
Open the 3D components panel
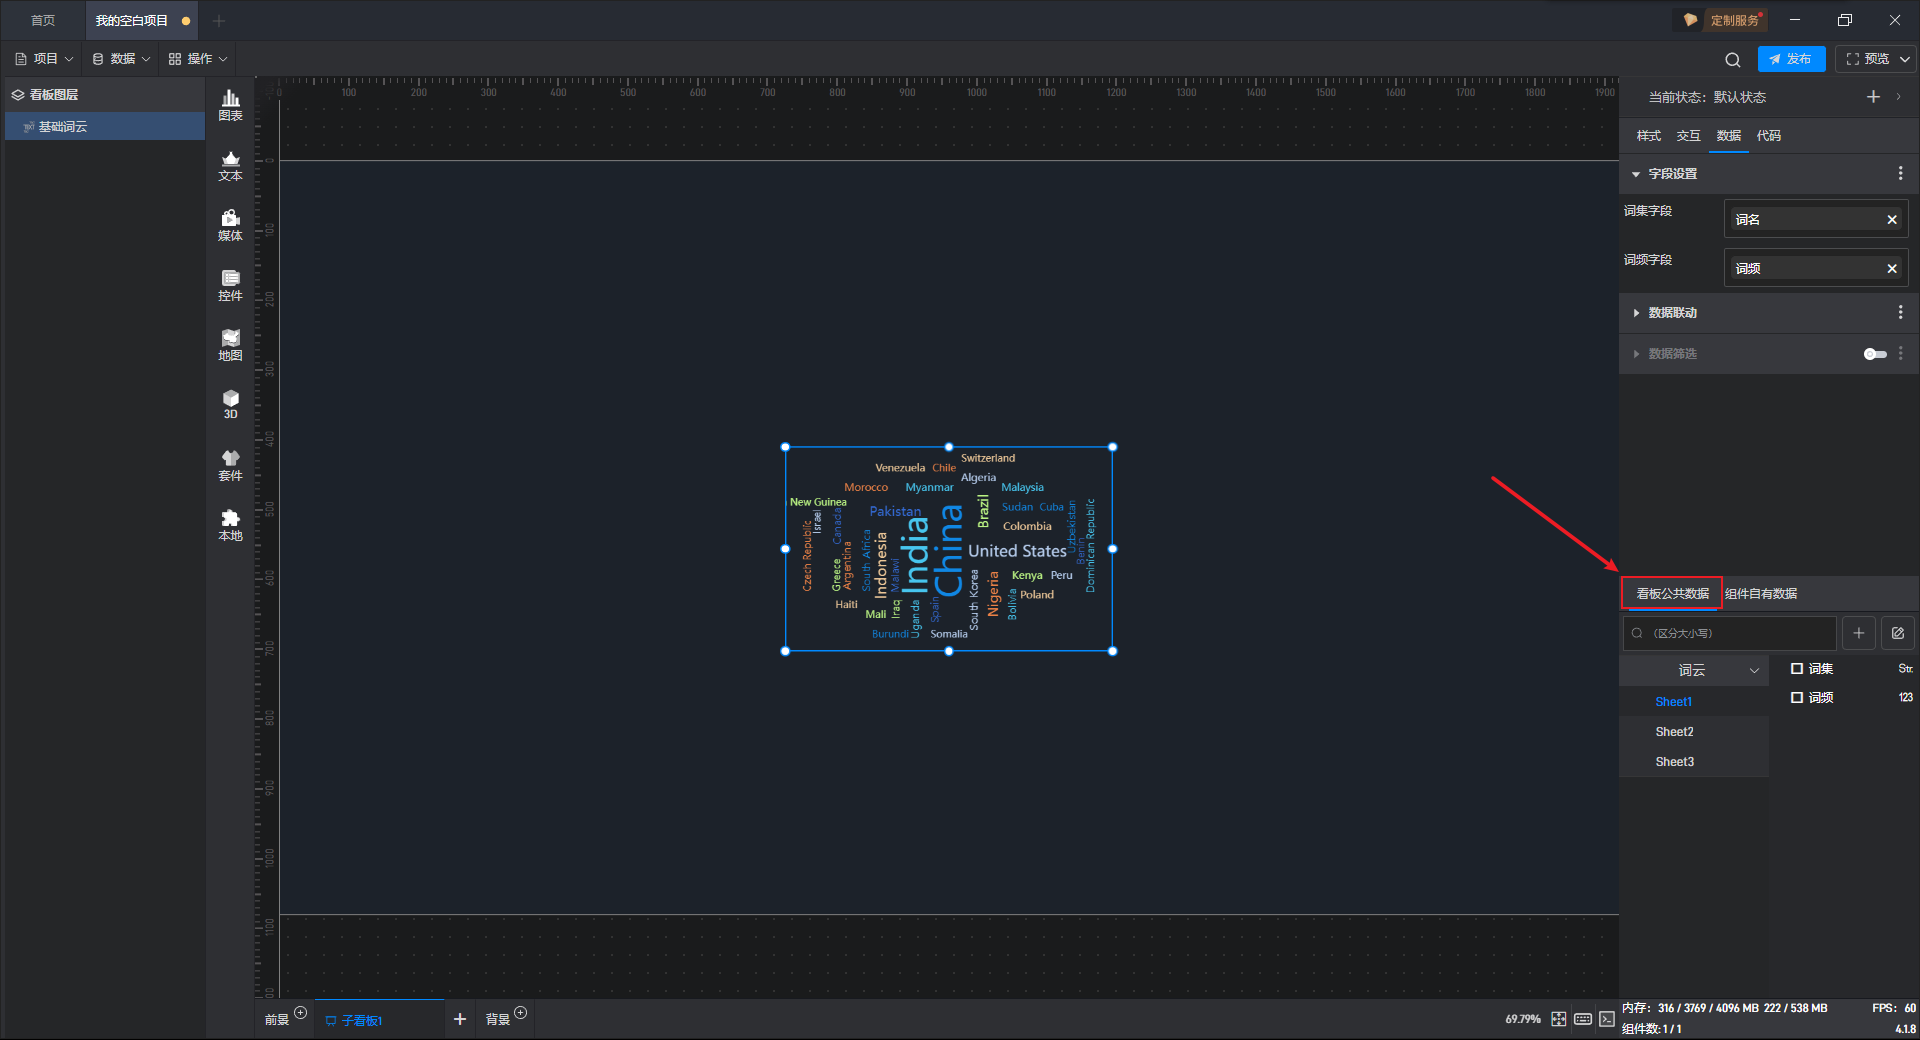(230, 404)
